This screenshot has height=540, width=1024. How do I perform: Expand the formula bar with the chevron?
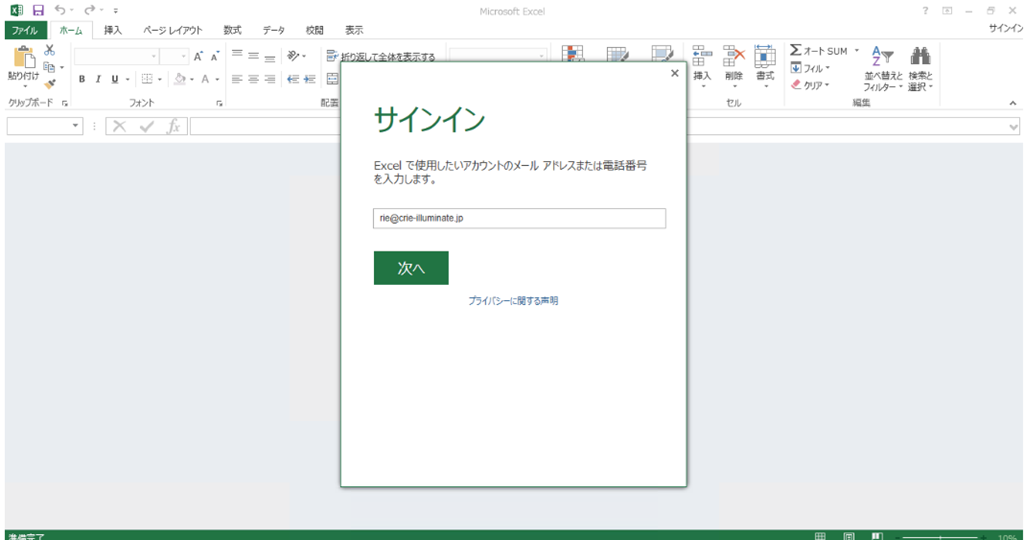(1014, 127)
